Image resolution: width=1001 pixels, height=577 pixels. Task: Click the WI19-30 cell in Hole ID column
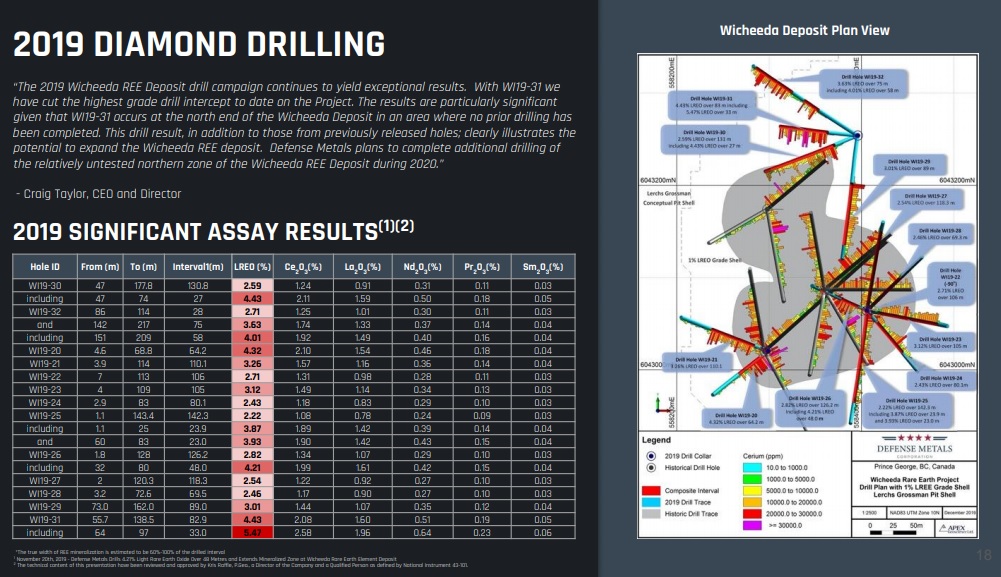[x=45, y=285]
